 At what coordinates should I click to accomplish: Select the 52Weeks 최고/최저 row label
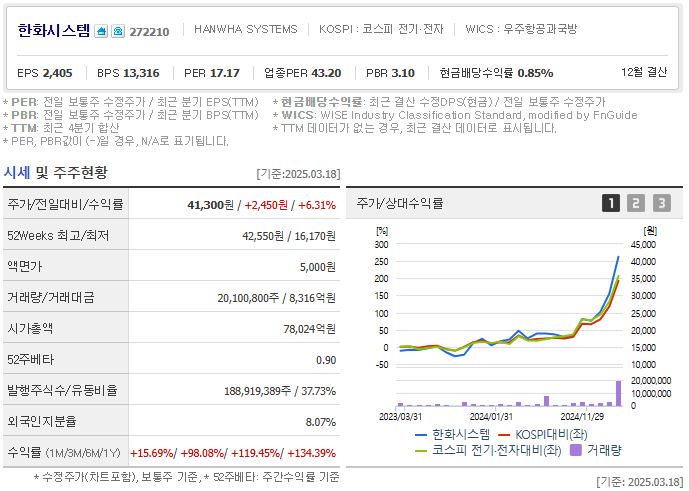(58, 236)
